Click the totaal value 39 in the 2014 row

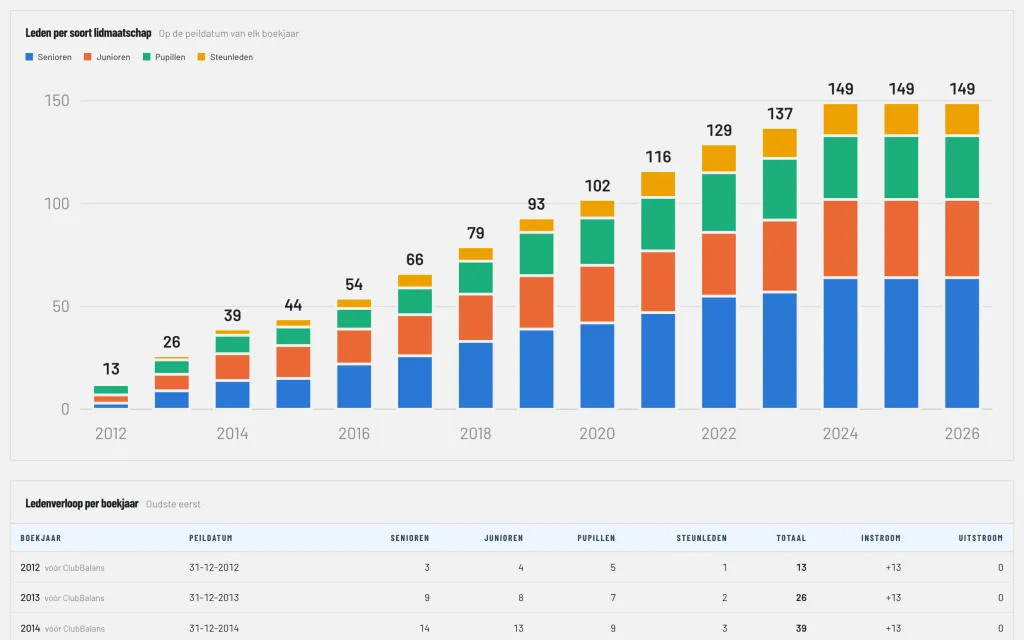(801, 628)
